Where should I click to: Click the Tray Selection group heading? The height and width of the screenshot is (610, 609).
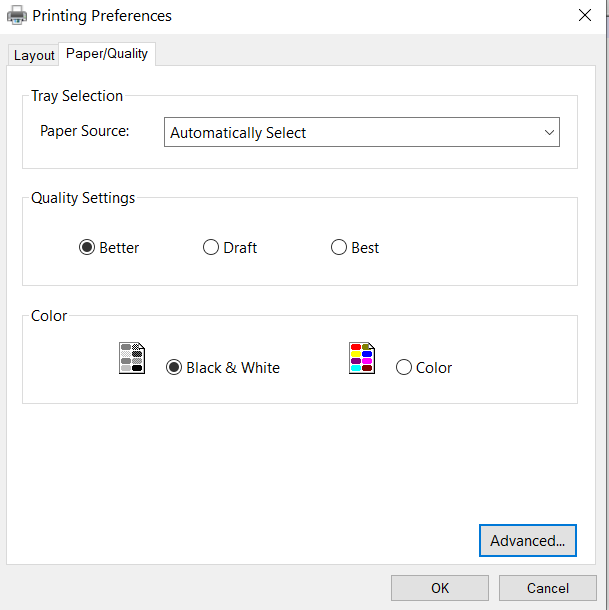pos(77,96)
